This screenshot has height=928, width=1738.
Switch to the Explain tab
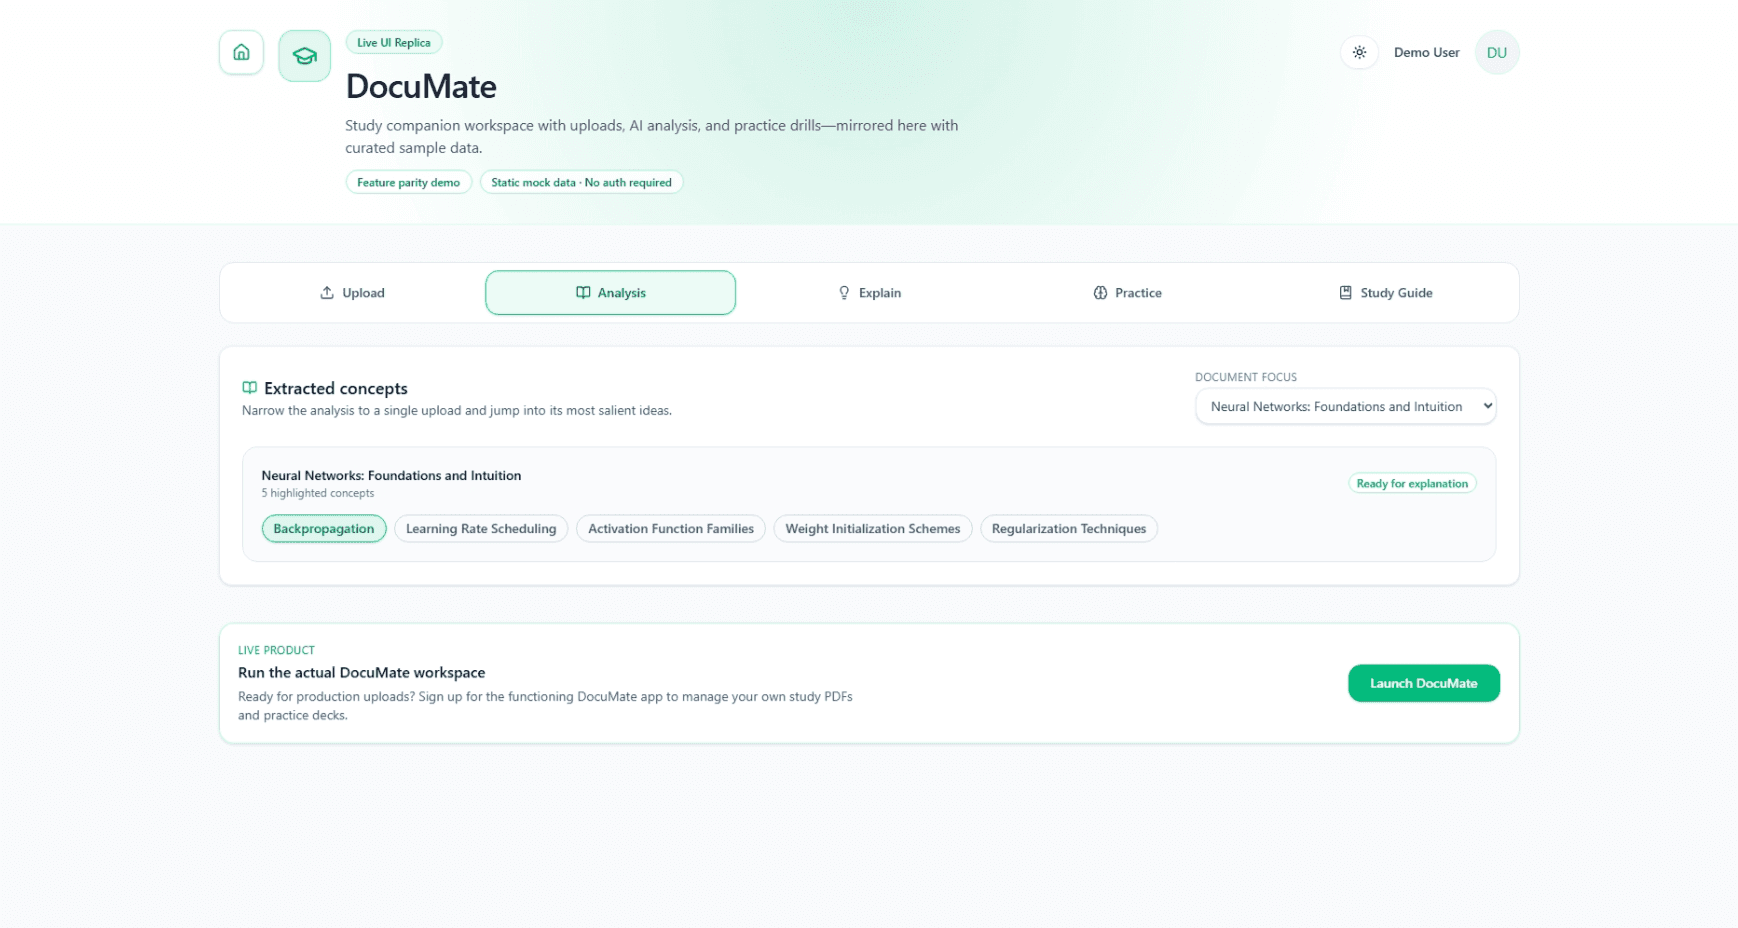coord(870,292)
